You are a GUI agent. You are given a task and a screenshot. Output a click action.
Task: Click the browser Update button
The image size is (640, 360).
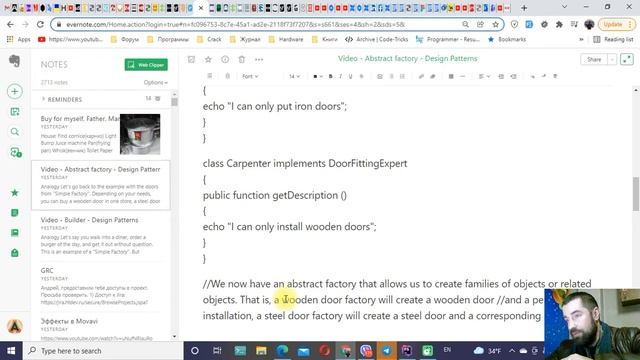click(x=617, y=24)
